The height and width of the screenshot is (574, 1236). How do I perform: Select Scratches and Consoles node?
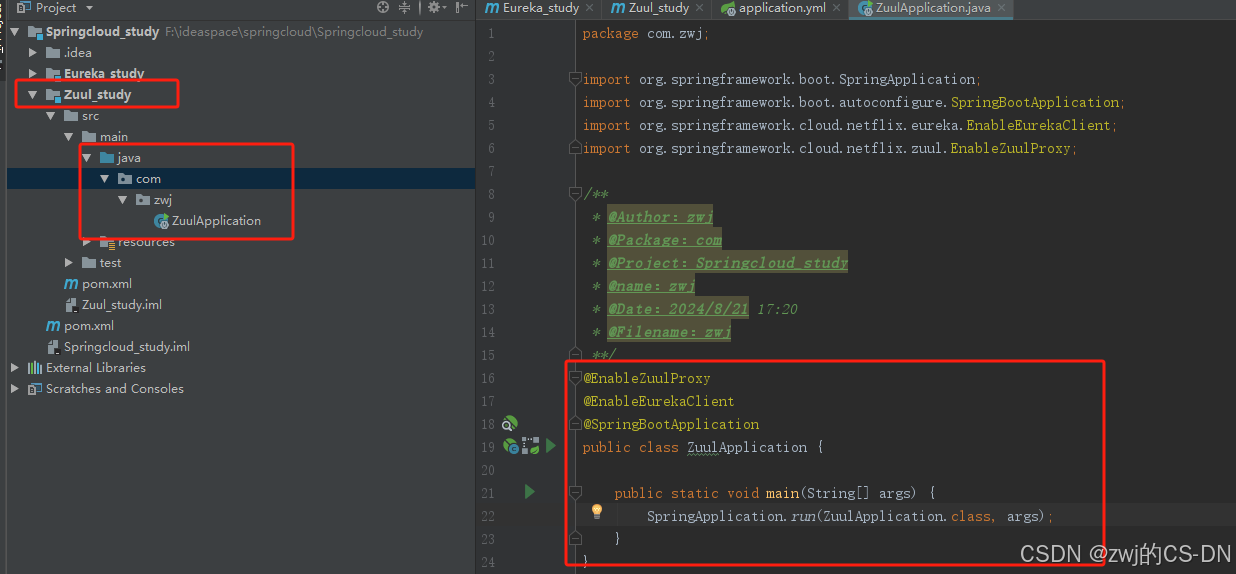coord(115,389)
